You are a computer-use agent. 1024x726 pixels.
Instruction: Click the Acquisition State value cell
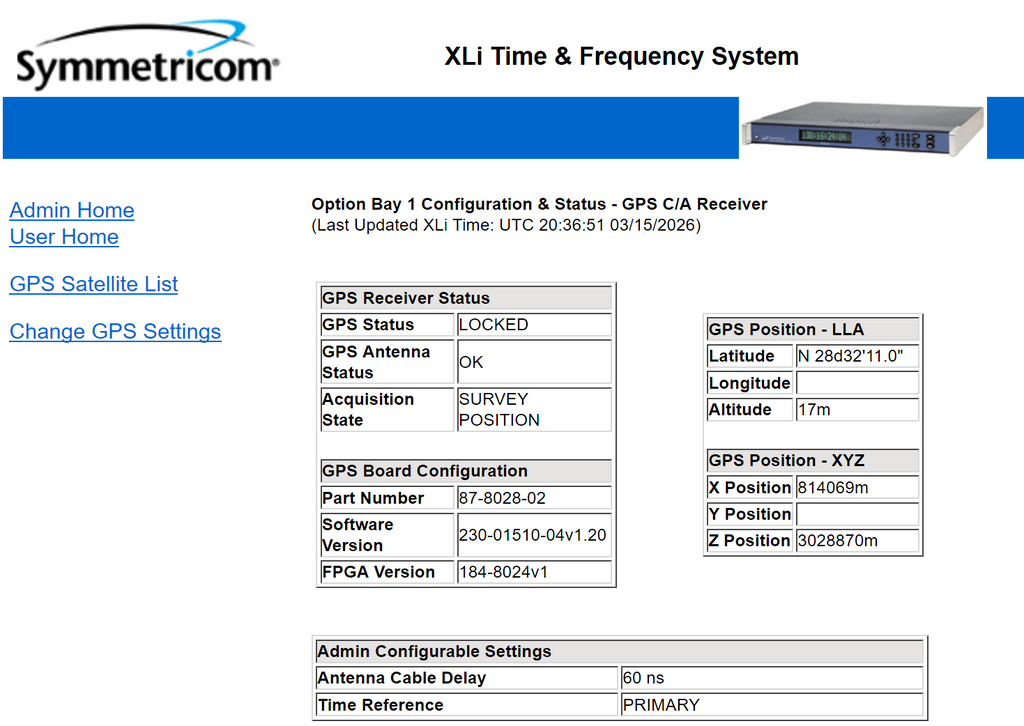[x=533, y=409]
